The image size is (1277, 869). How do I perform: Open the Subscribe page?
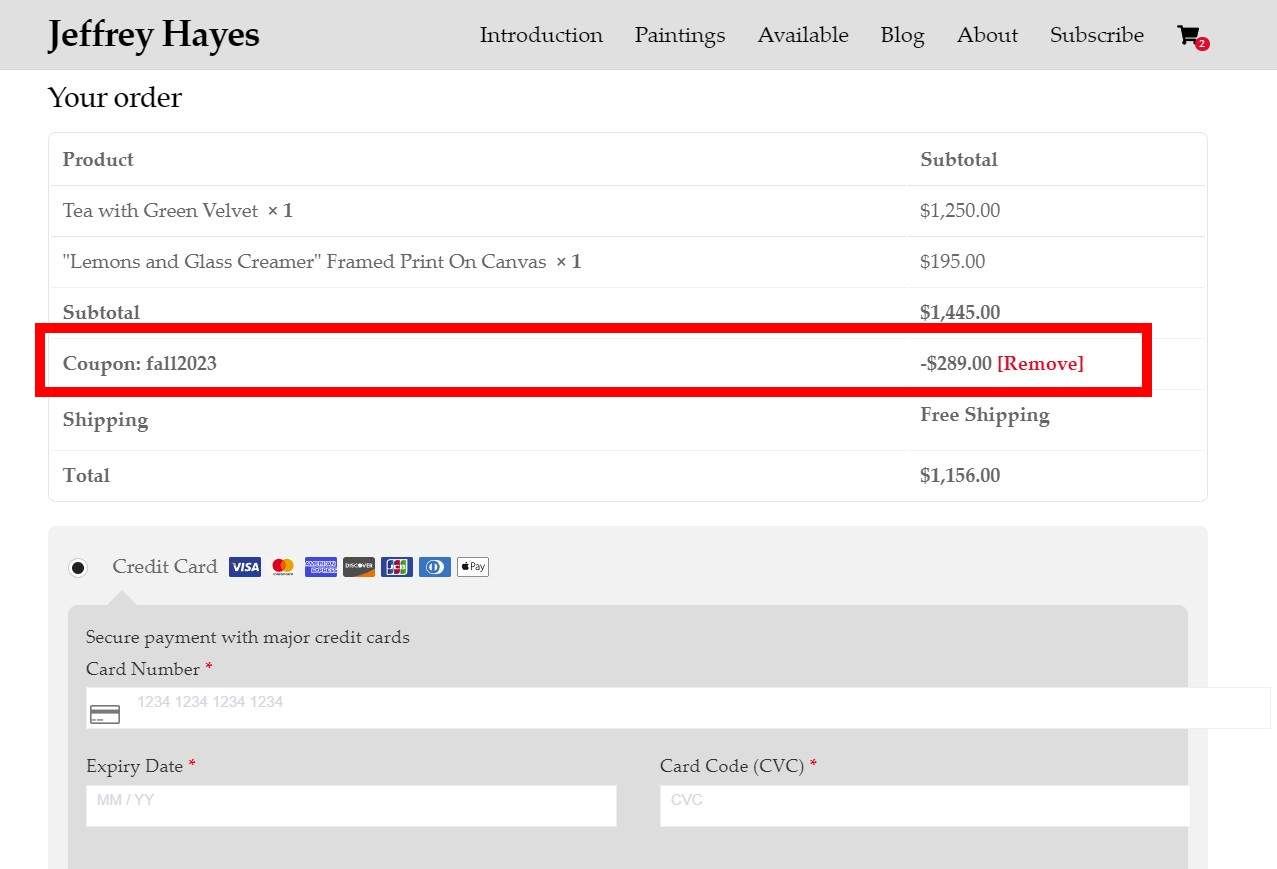click(x=1096, y=35)
